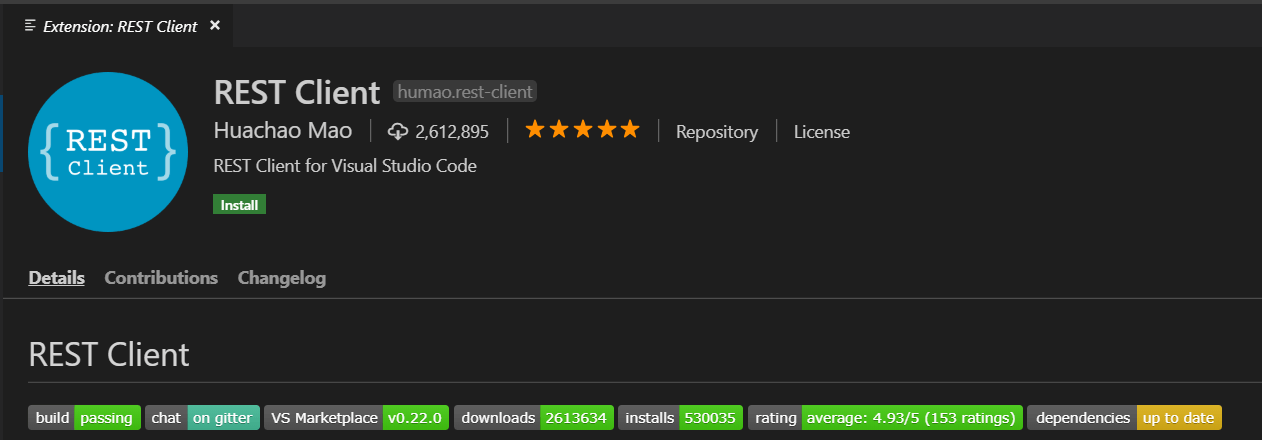Close the Extension: REST Client tab
Screen dimensions: 1262x440
point(214,26)
